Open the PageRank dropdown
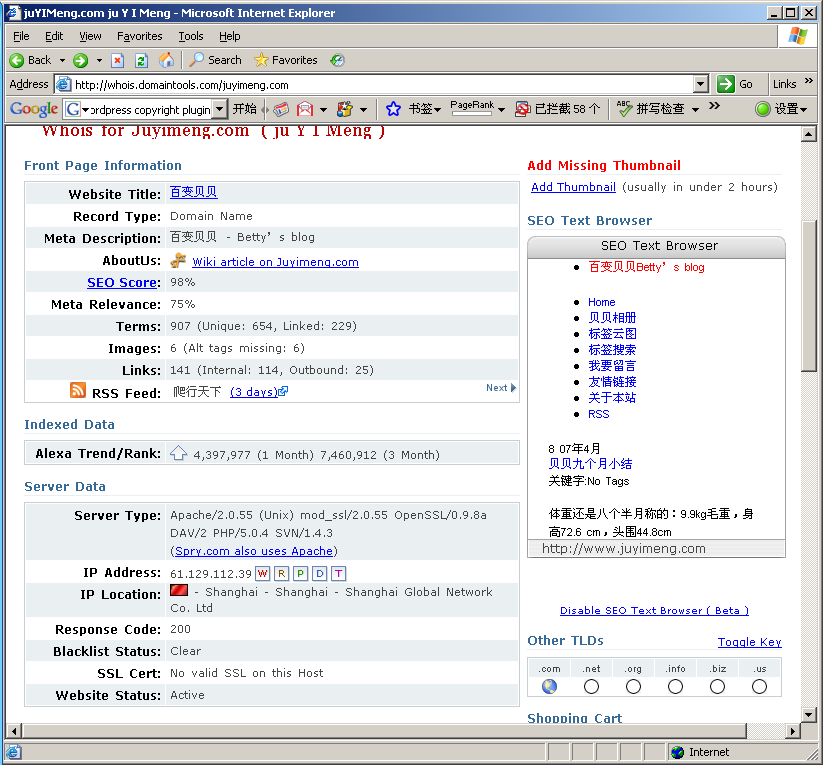The height and width of the screenshot is (765, 823). (502, 110)
